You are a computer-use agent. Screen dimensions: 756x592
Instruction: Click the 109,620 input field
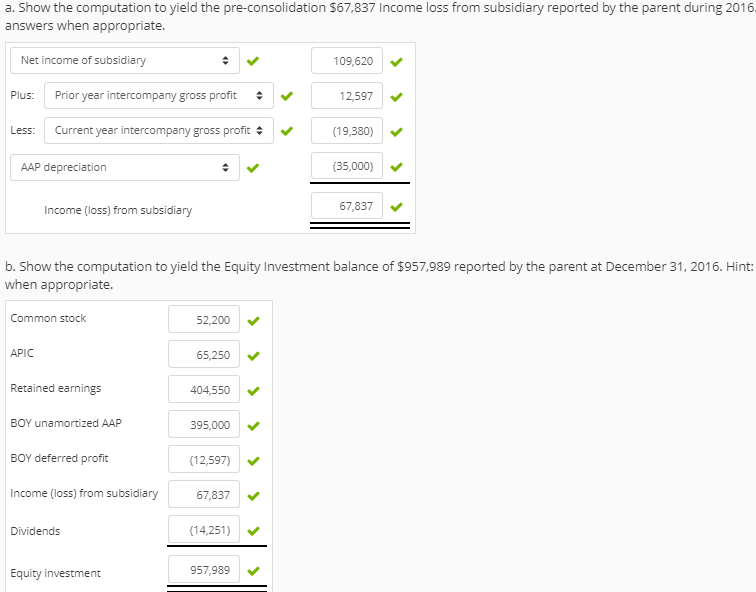347,61
